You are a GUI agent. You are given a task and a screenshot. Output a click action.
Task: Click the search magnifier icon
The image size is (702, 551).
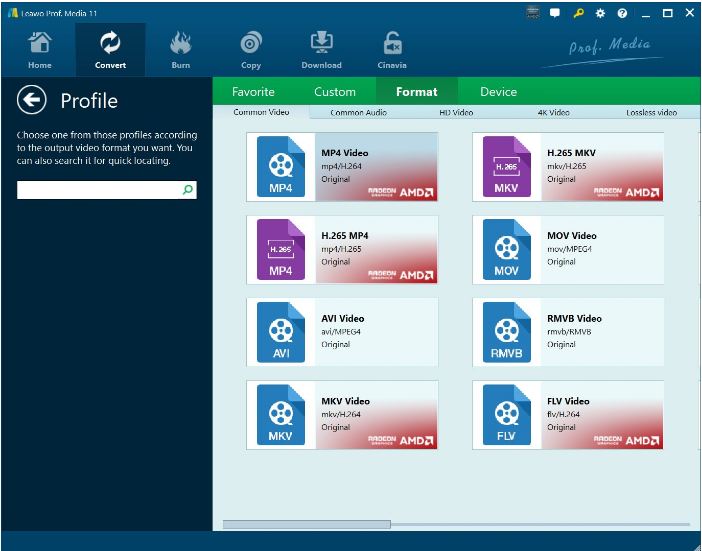tap(188, 189)
